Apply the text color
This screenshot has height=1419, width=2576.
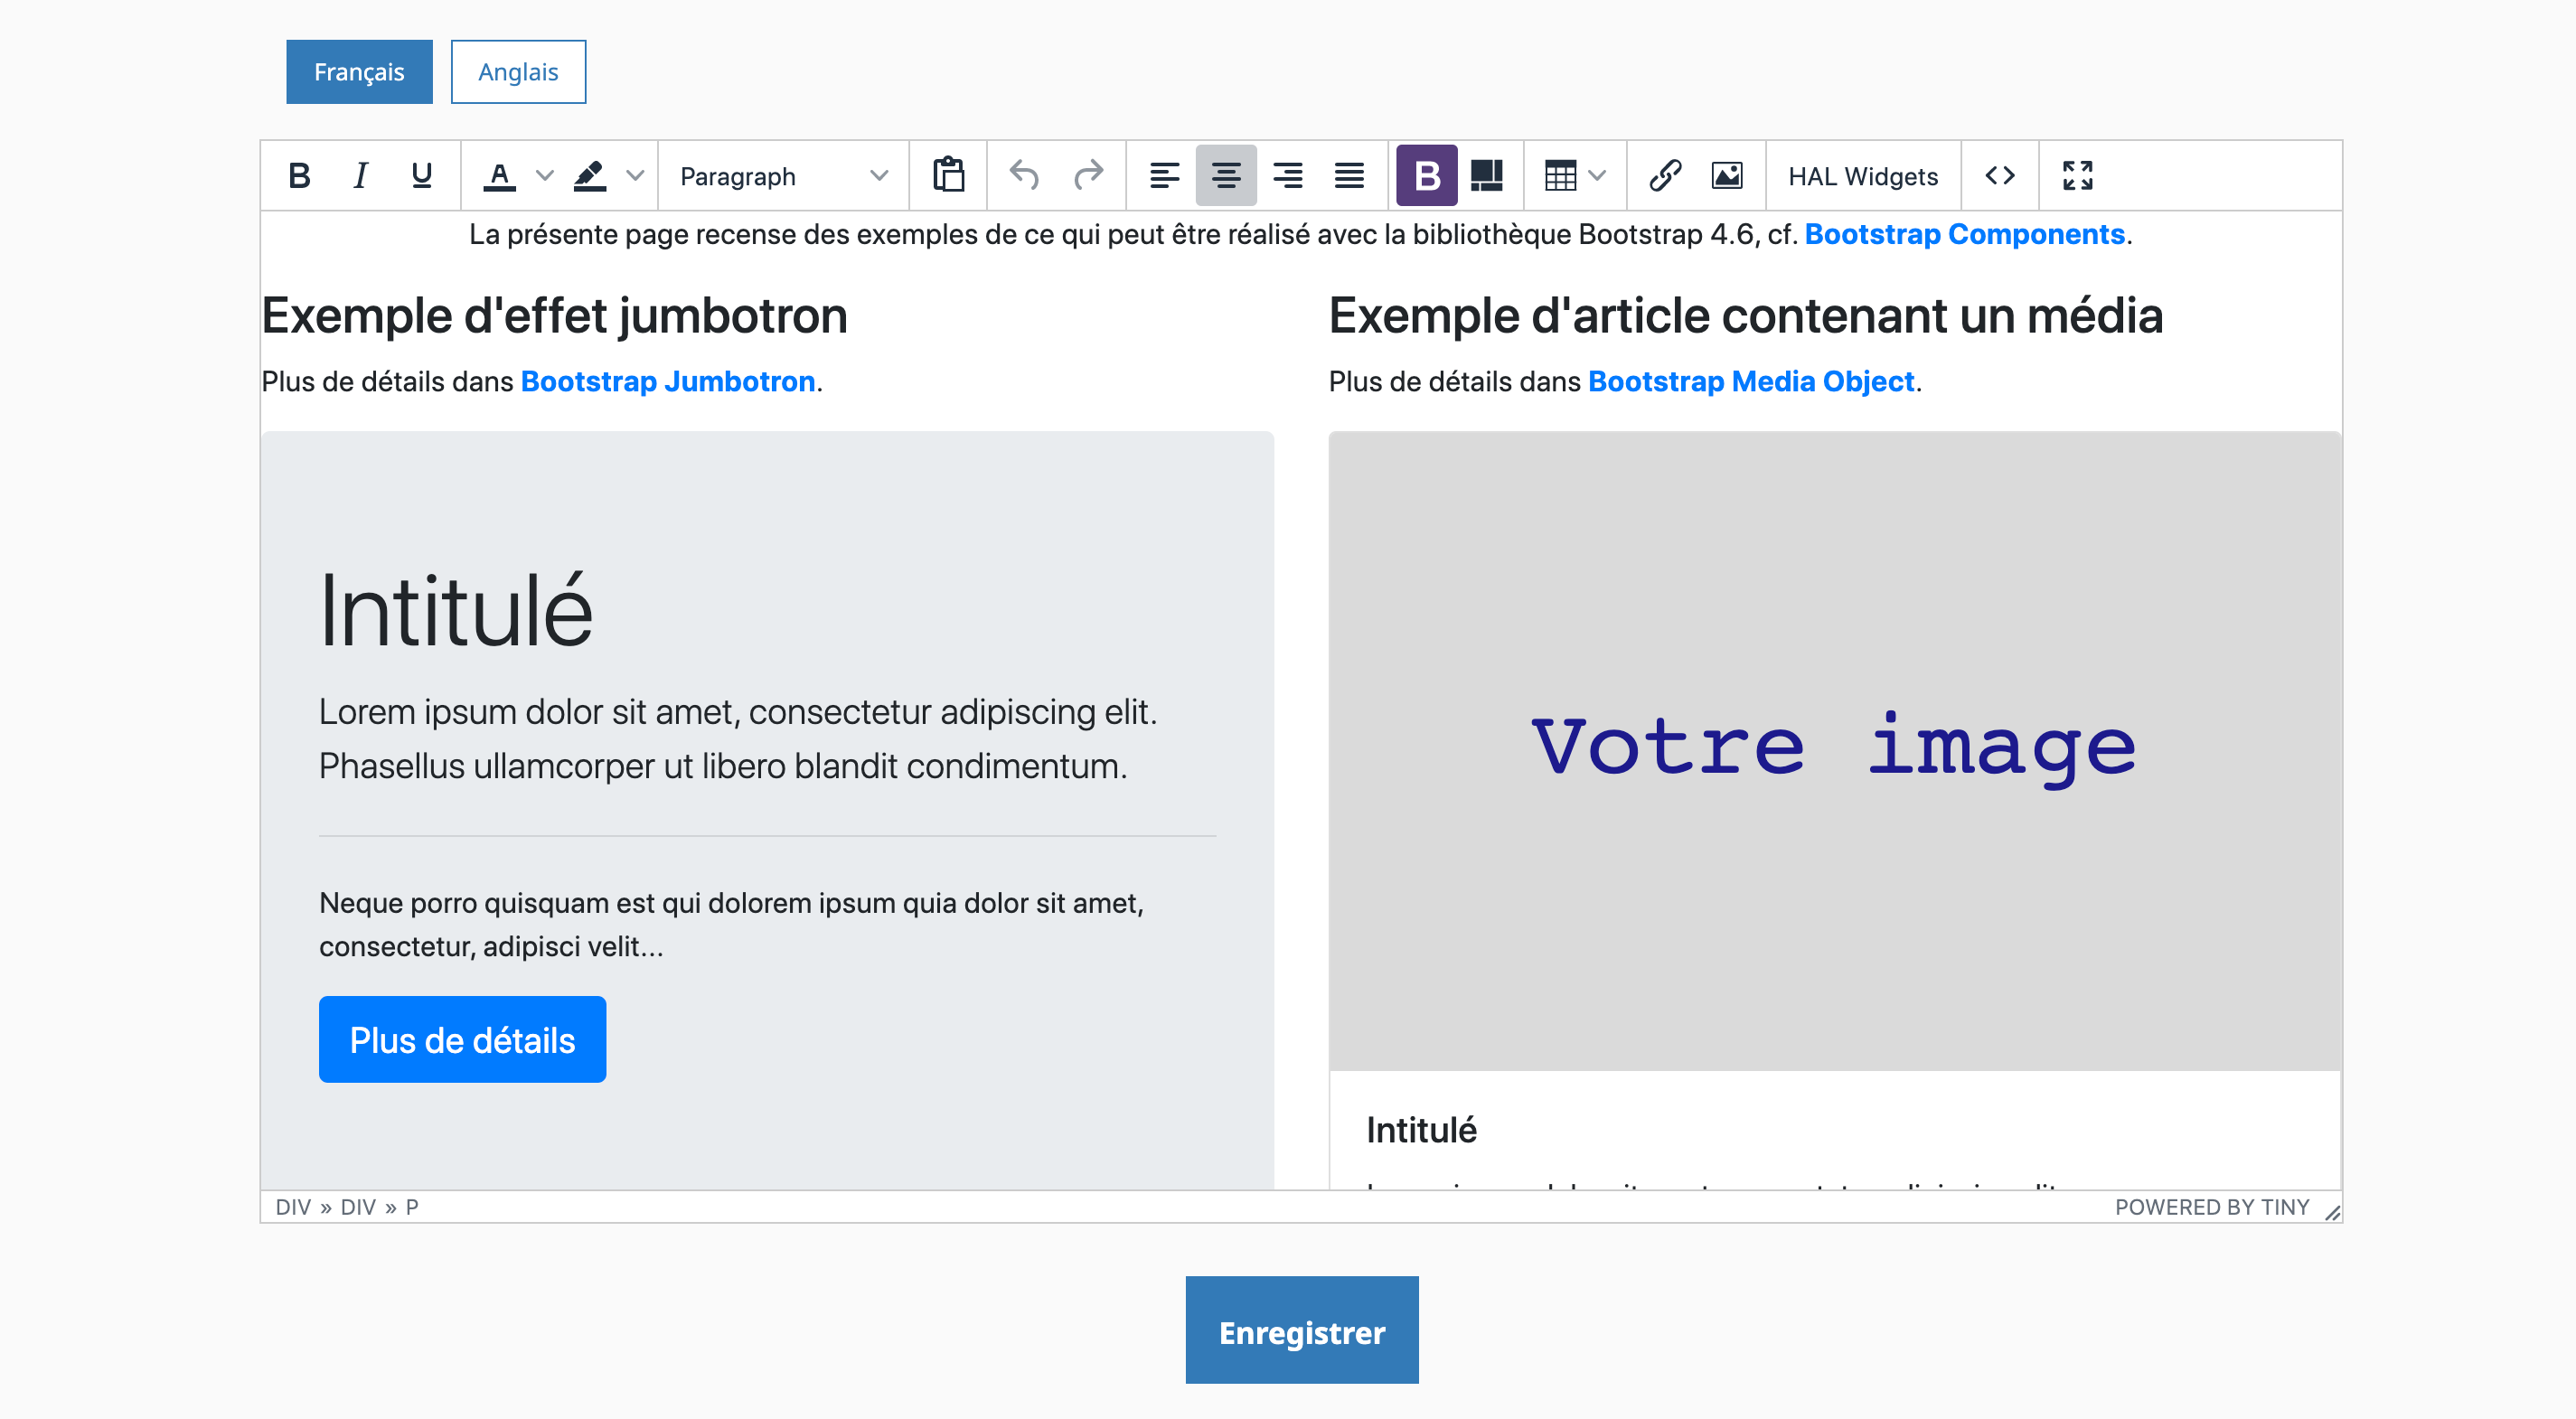(x=499, y=176)
